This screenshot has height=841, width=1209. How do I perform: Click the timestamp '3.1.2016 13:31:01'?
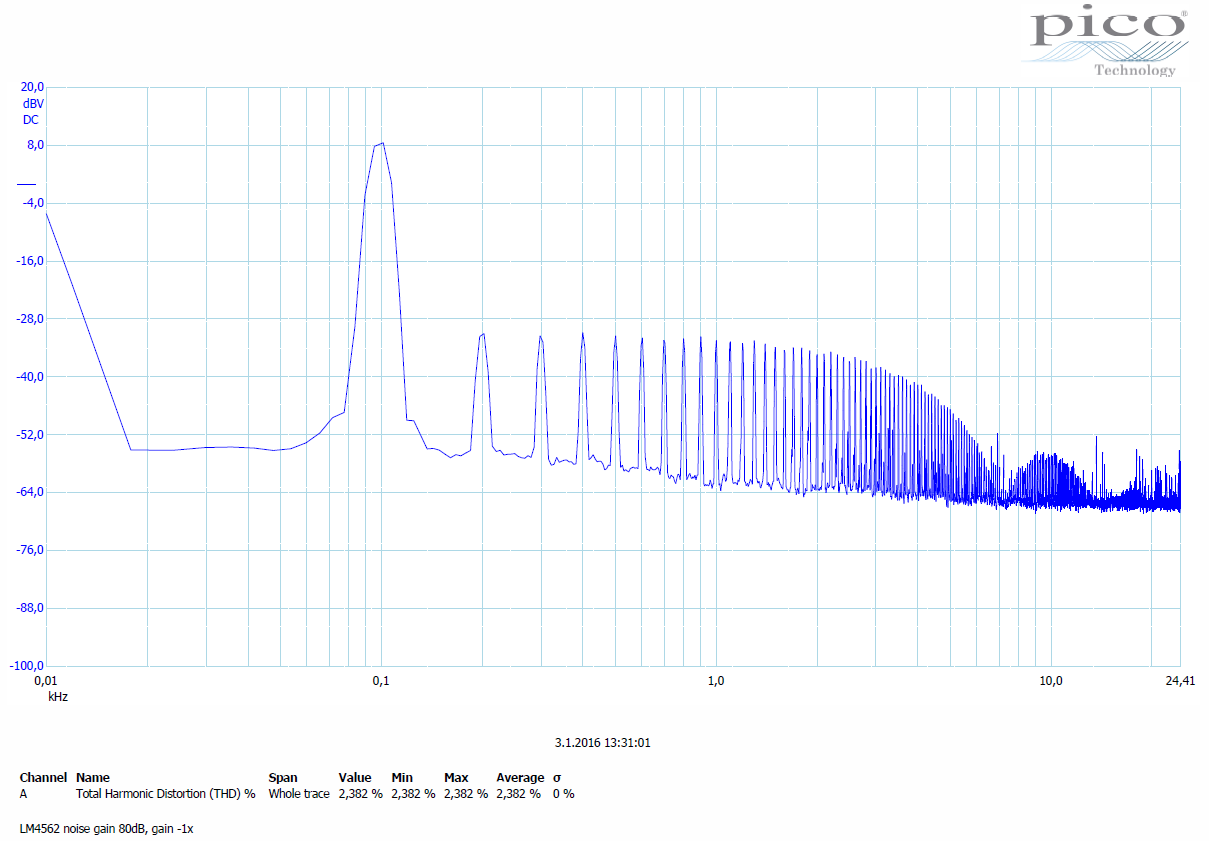tap(602, 743)
